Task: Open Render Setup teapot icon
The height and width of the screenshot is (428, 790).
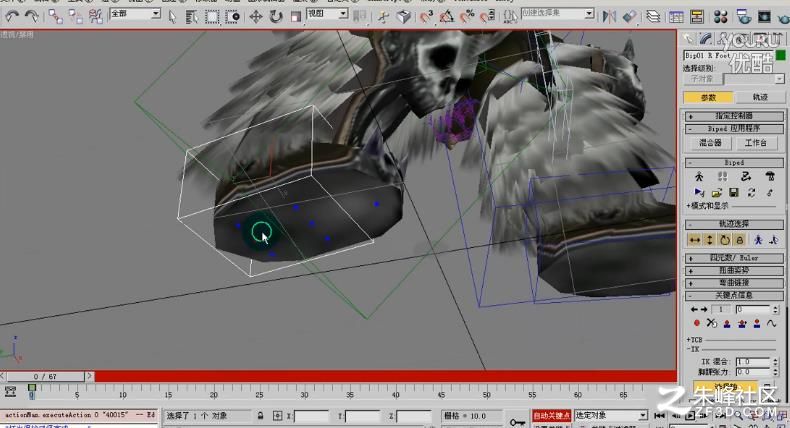Action: pos(743,17)
